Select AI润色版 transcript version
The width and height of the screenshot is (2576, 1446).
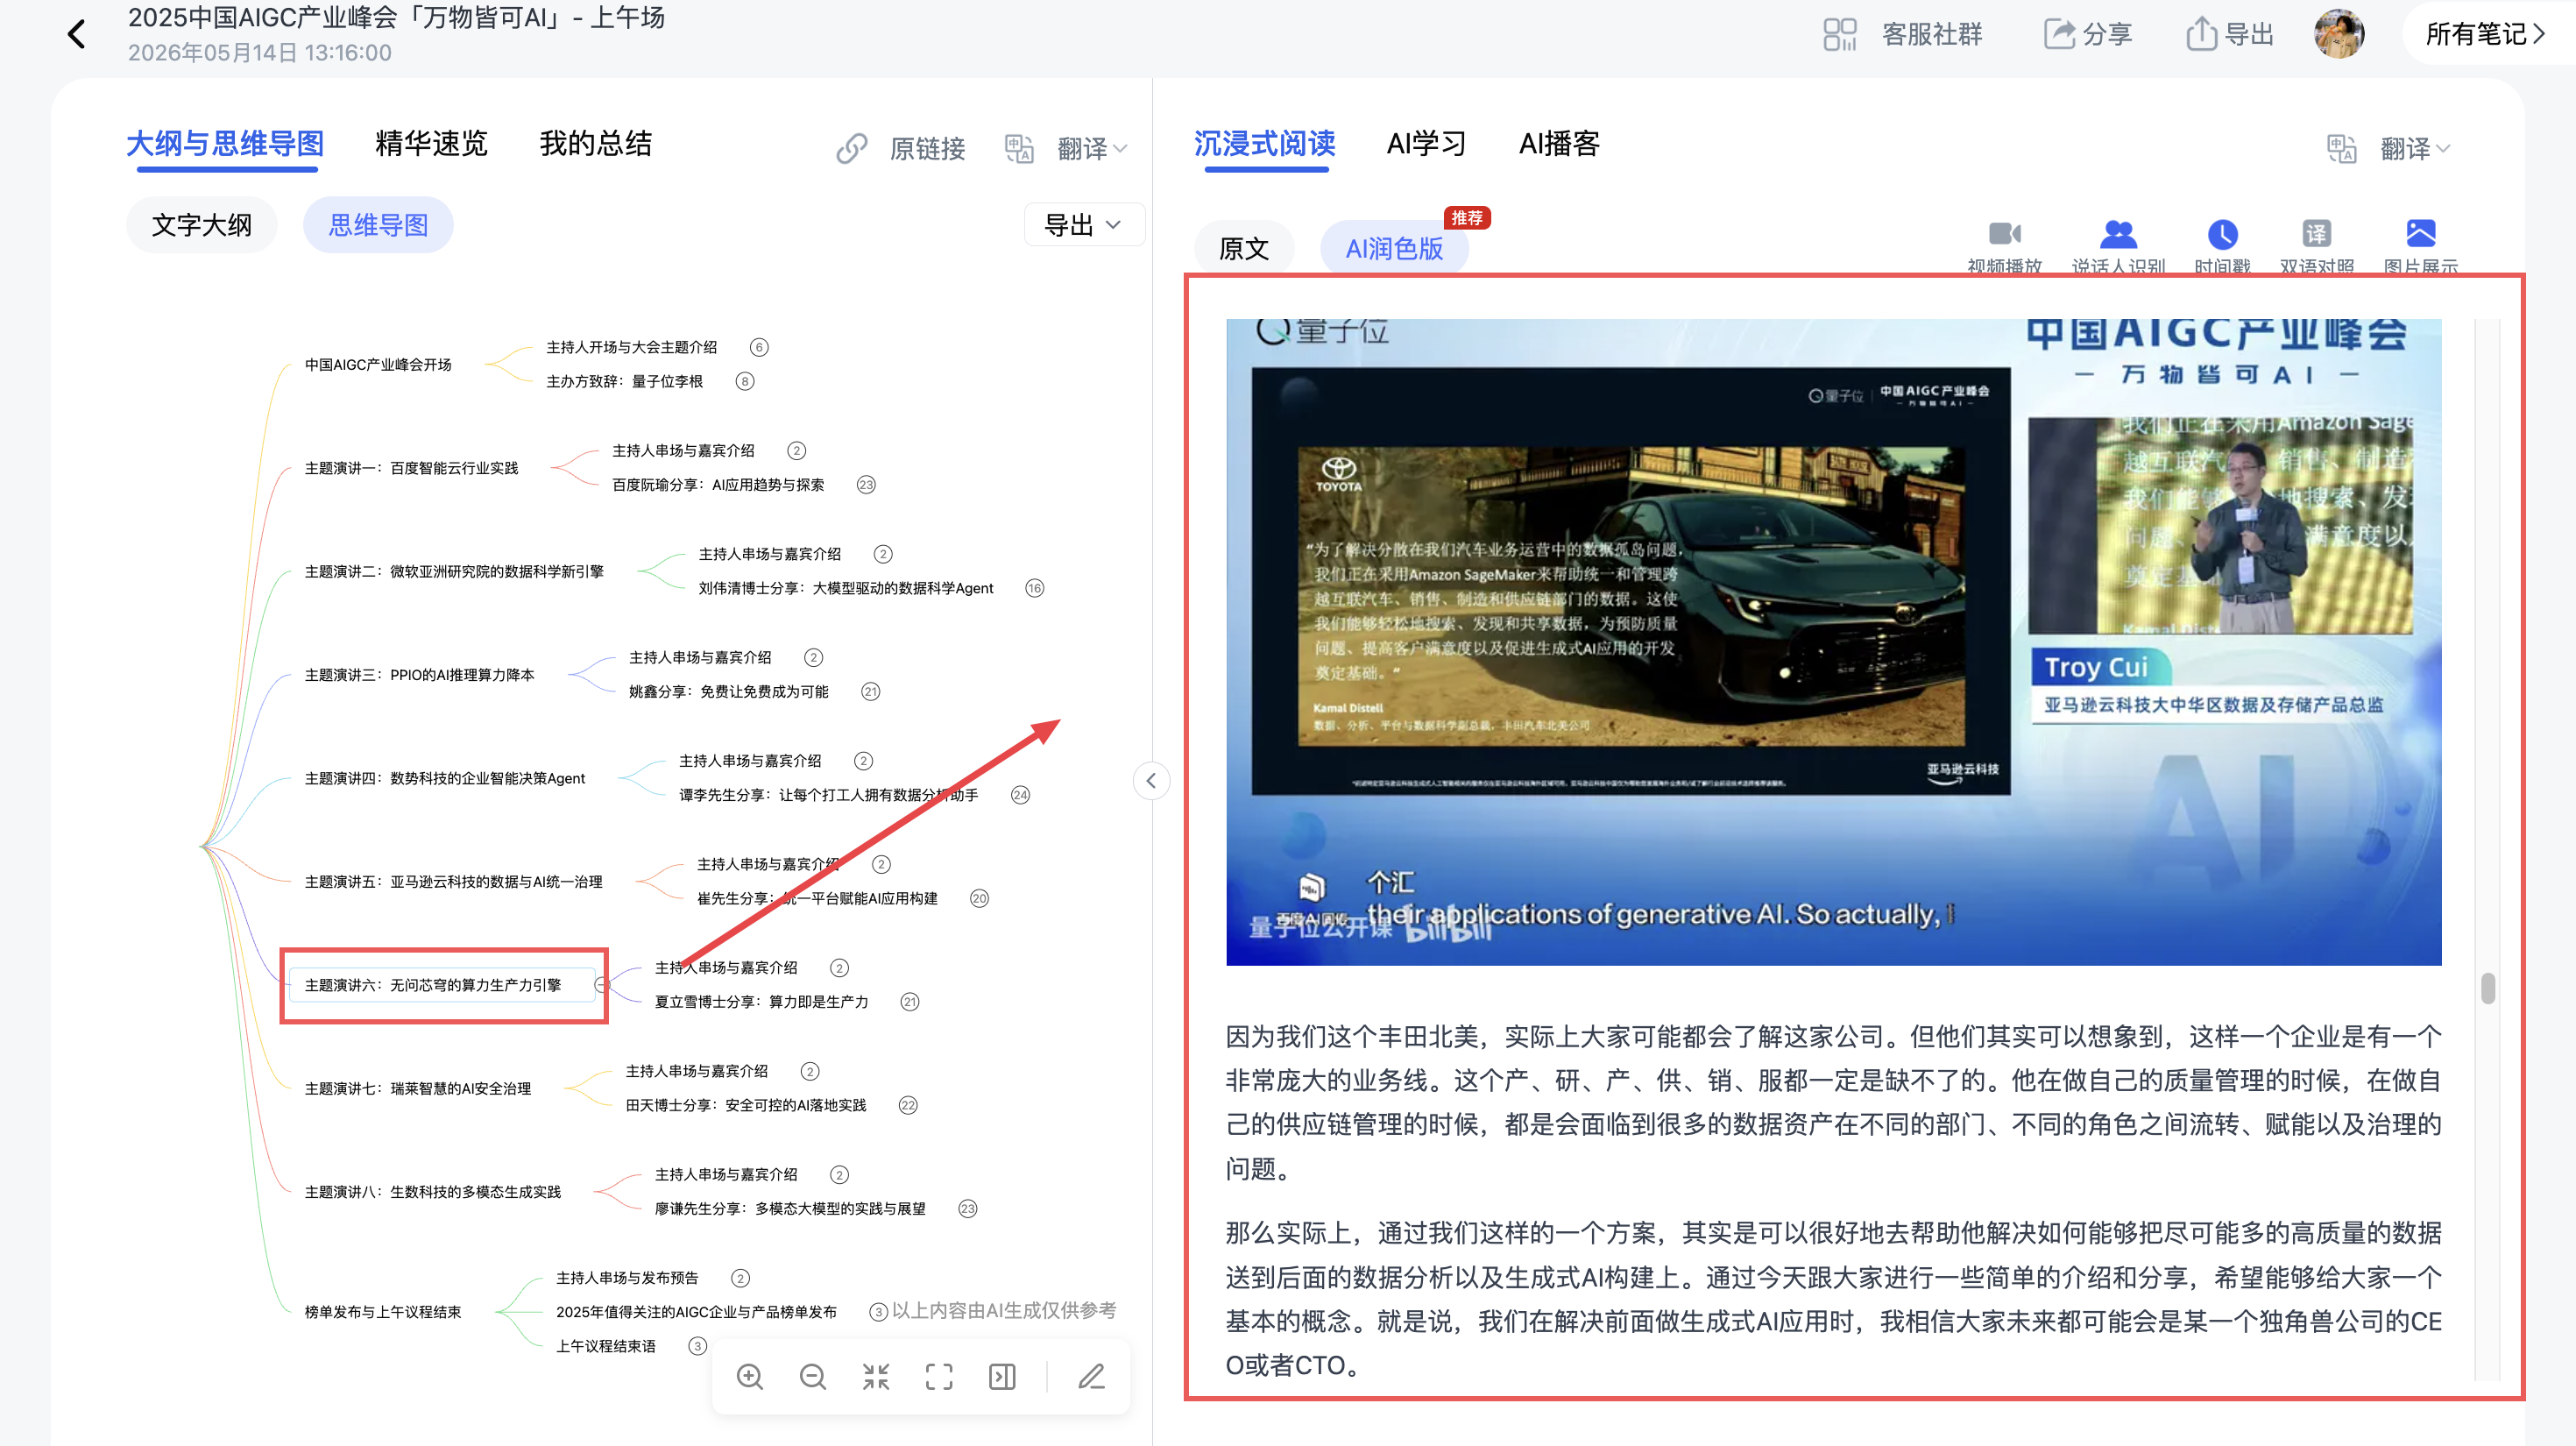(1394, 249)
